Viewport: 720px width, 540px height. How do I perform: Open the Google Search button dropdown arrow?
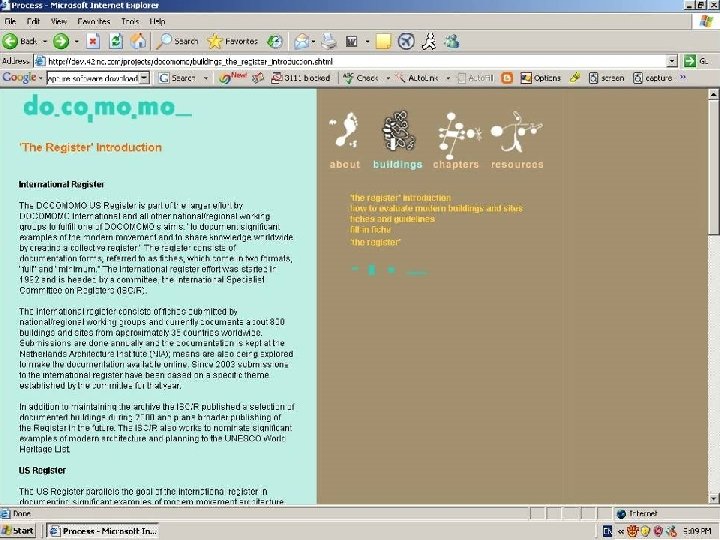(205, 79)
